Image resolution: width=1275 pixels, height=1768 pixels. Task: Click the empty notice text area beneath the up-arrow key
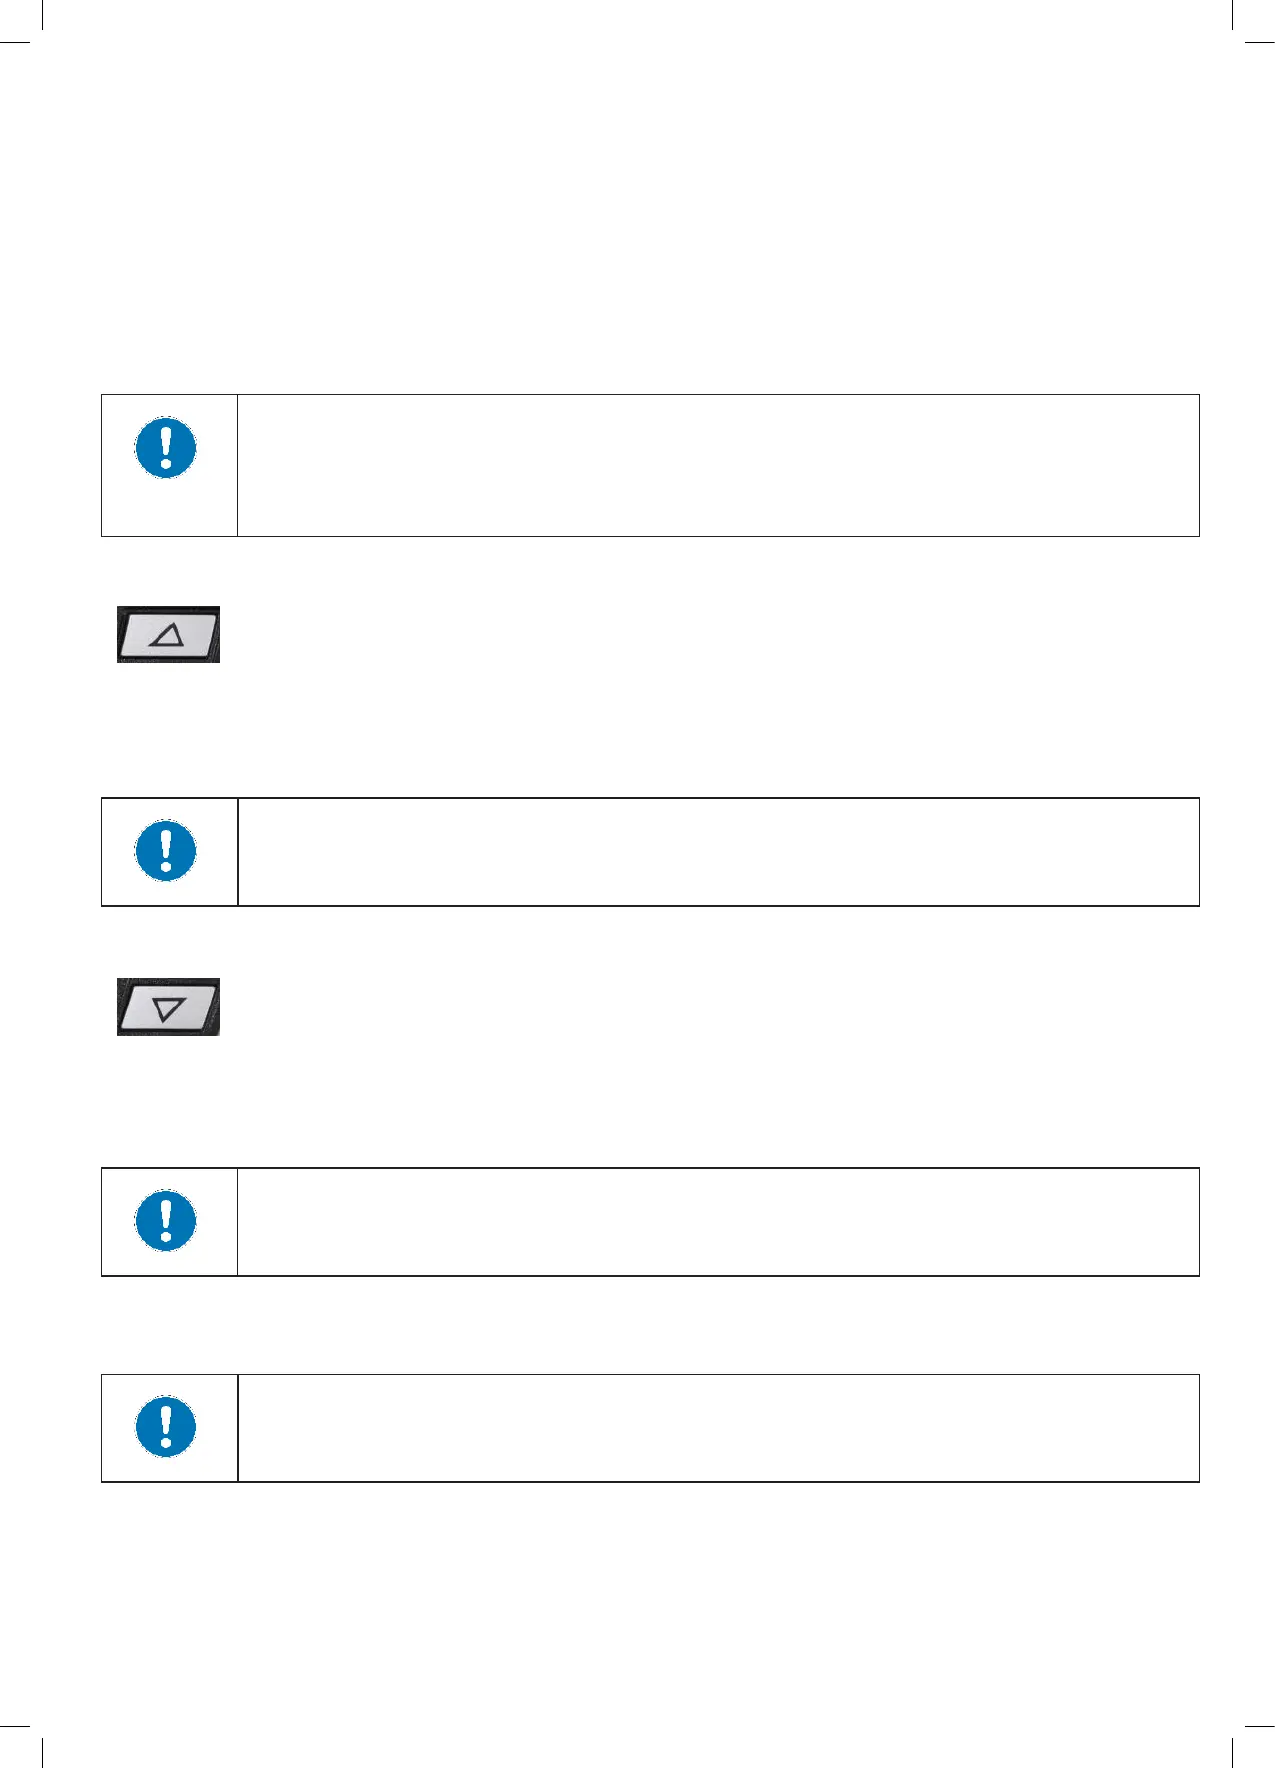click(717, 852)
